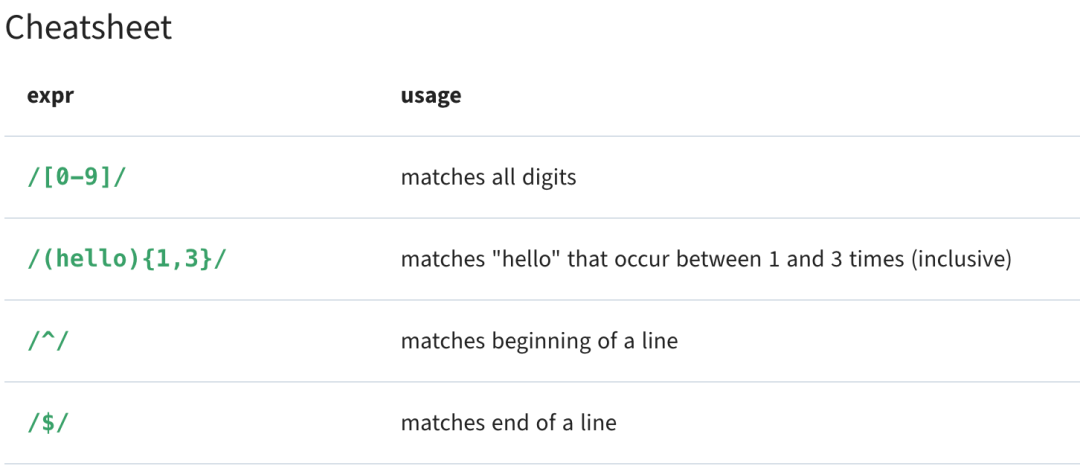The image size is (1080, 466).
Task: Click the /^/ caret expression
Action: [x=48, y=341]
